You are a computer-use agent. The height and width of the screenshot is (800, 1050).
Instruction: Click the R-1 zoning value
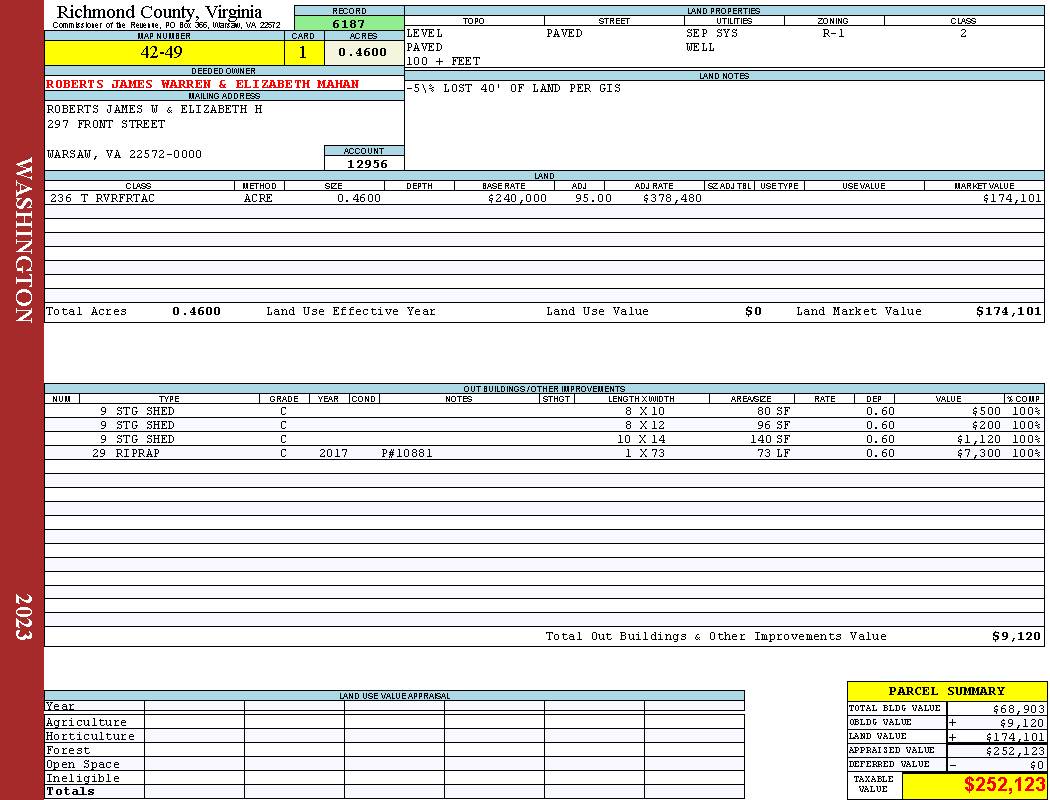point(834,33)
